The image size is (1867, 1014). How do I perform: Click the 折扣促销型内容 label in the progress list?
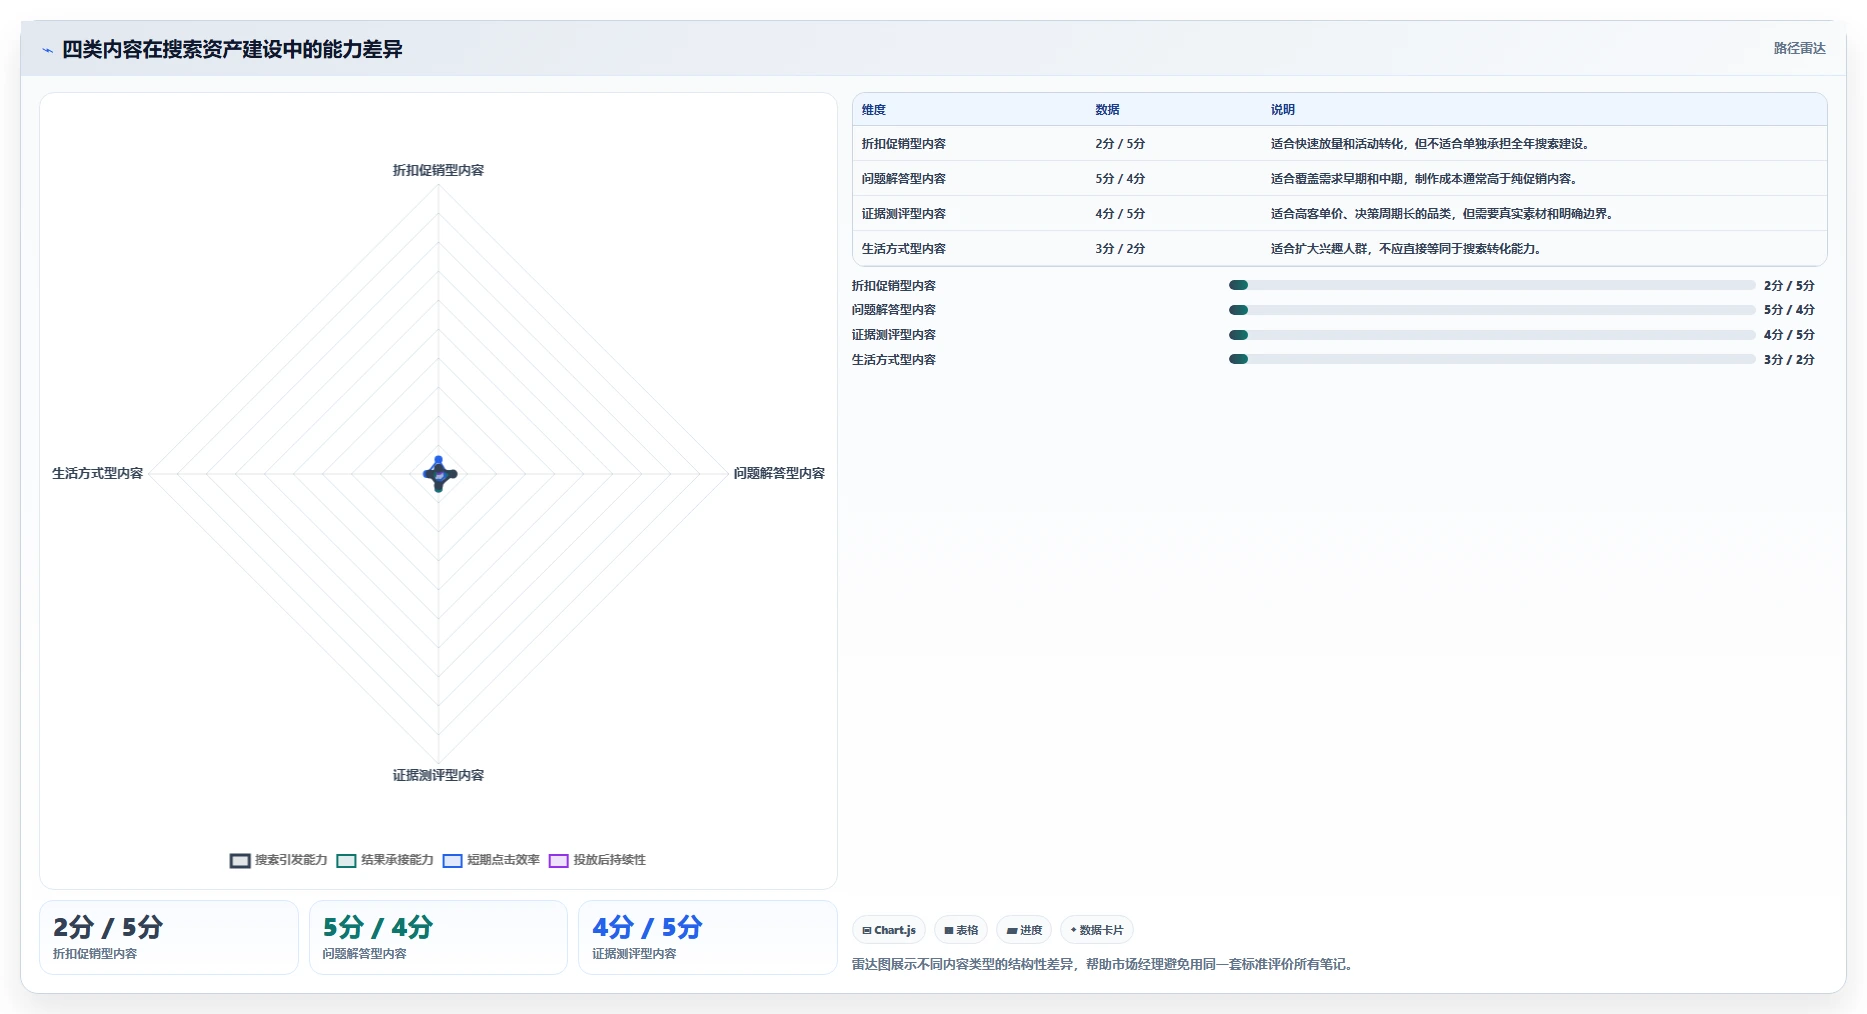894,286
